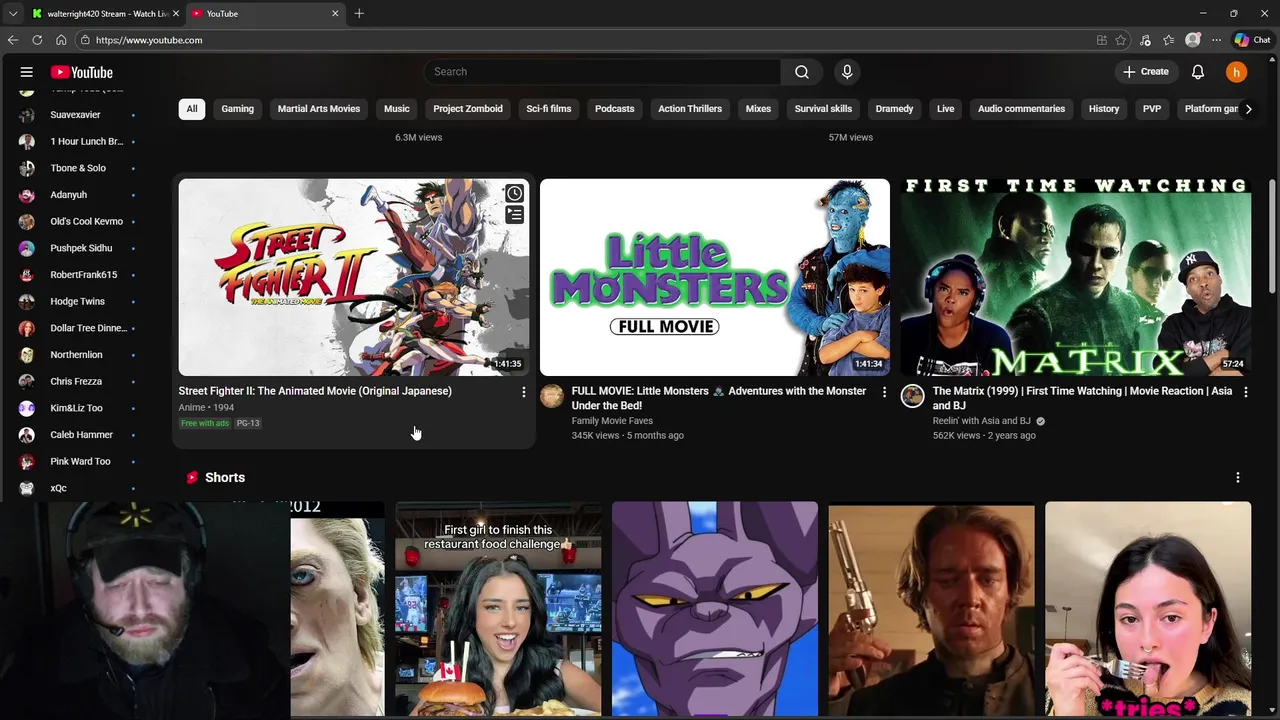
Task: Go back with browser back arrow
Action: [x=13, y=40]
